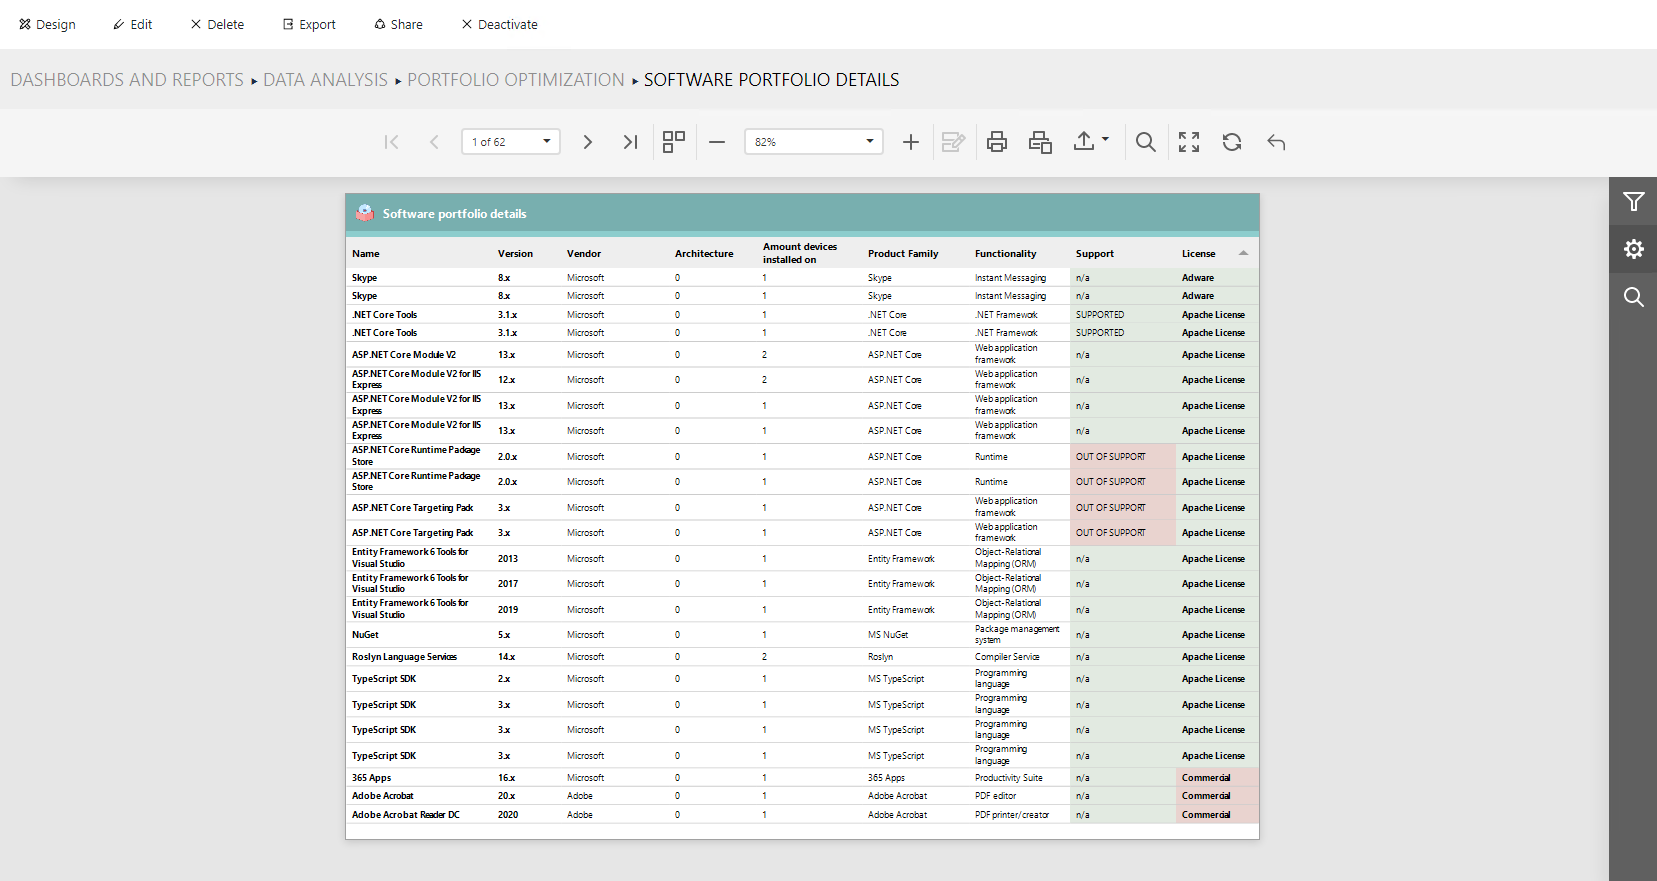Toggle full screen mode

[1189, 142]
